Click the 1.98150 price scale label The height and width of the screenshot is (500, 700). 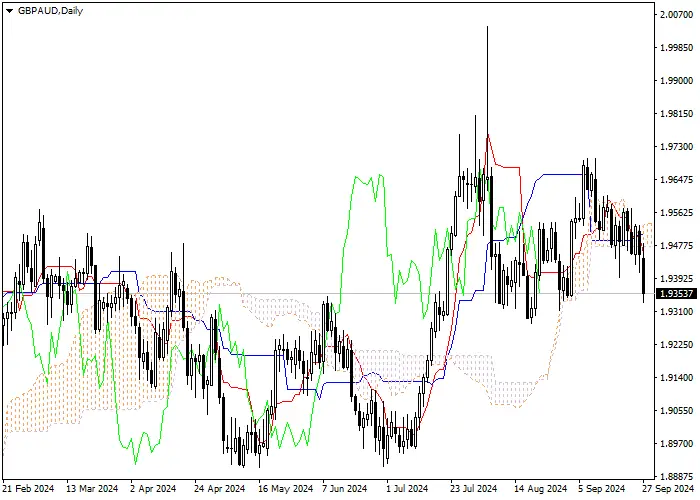pos(676,114)
